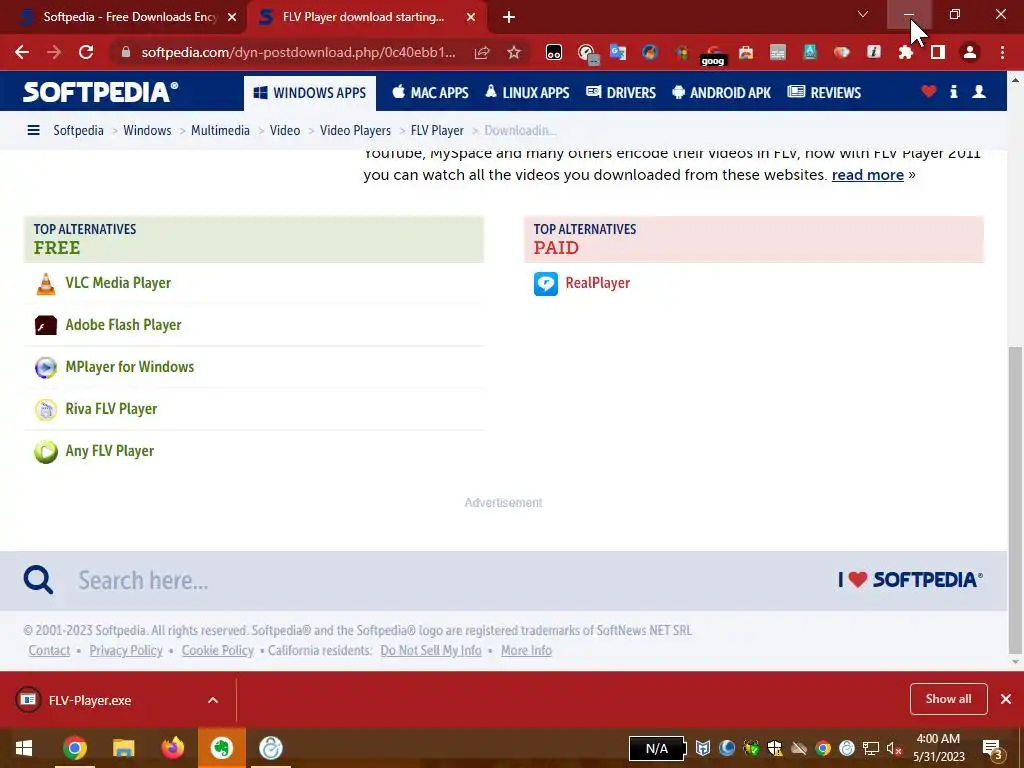
Task: Open the notification center icon
Action: [993, 748]
